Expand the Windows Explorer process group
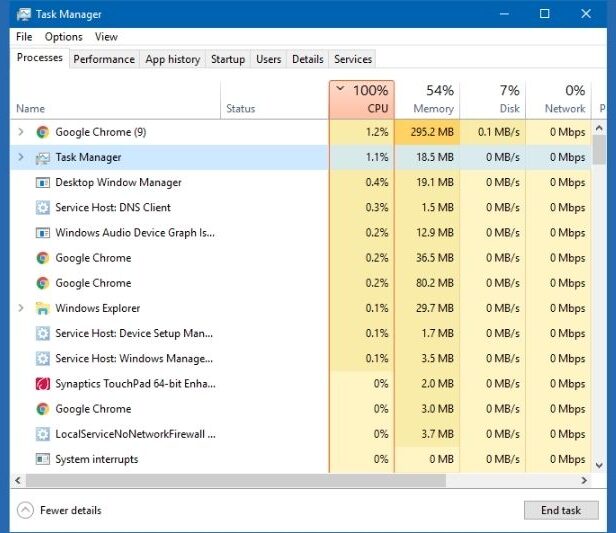This screenshot has width=616, height=533. click(x=21, y=308)
